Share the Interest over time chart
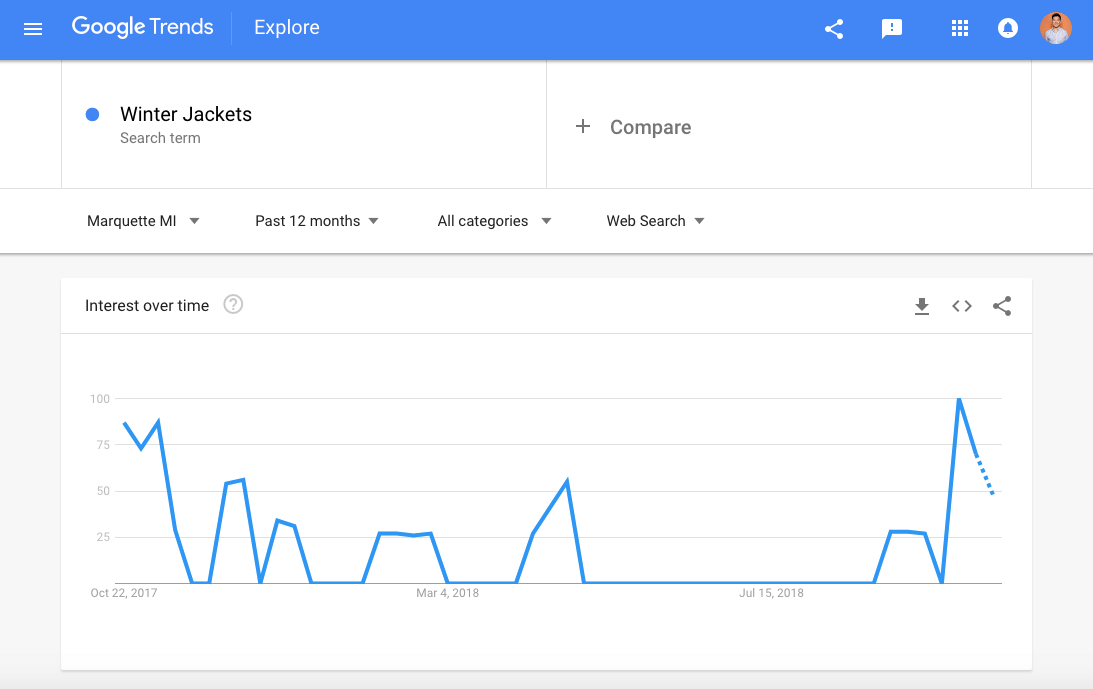Viewport: 1093px width, 689px height. tap(1002, 307)
